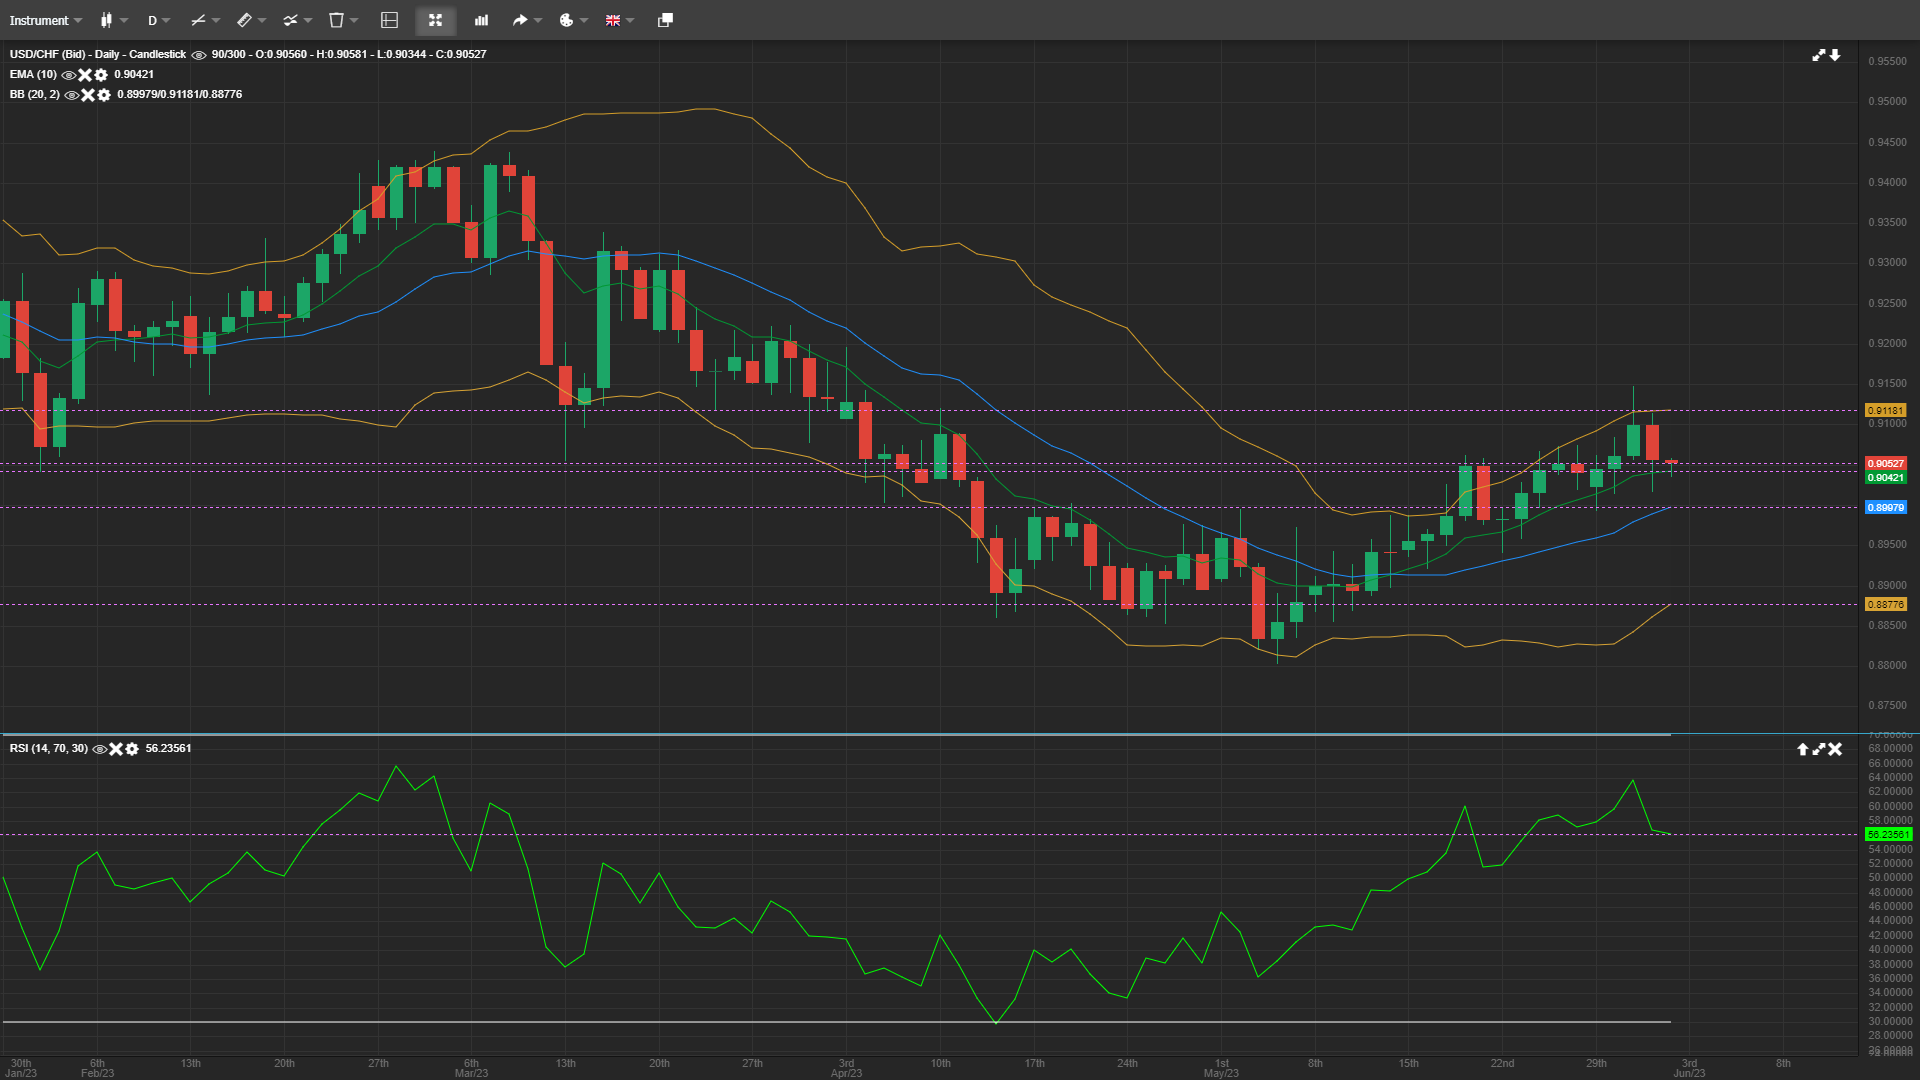Click the blue middle band tag 0.89979
The width and height of the screenshot is (1920, 1080).
click(1886, 508)
